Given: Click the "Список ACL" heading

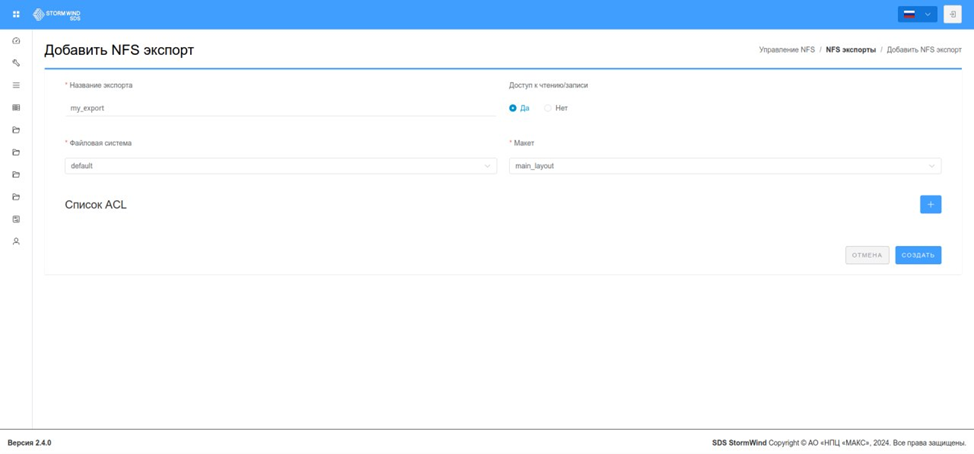Looking at the screenshot, I should click(96, 205).
